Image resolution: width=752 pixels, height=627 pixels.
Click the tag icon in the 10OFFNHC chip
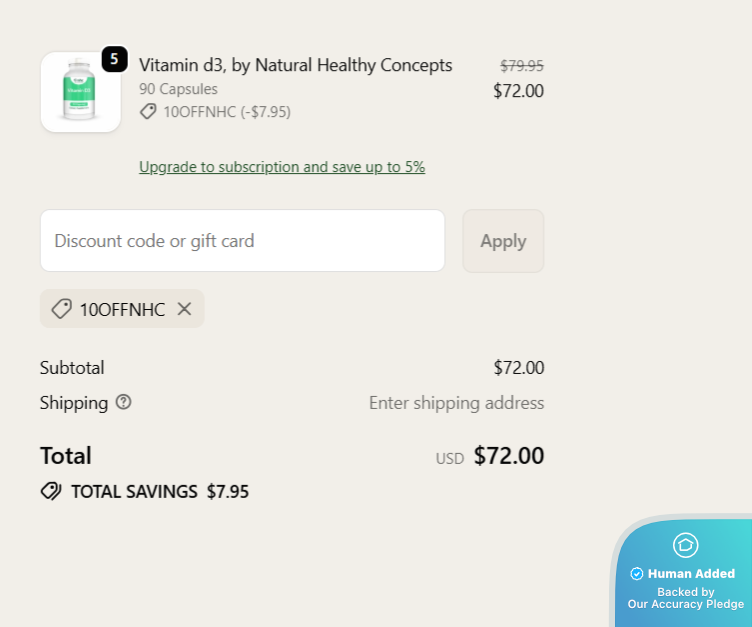[x=61, y=309]
